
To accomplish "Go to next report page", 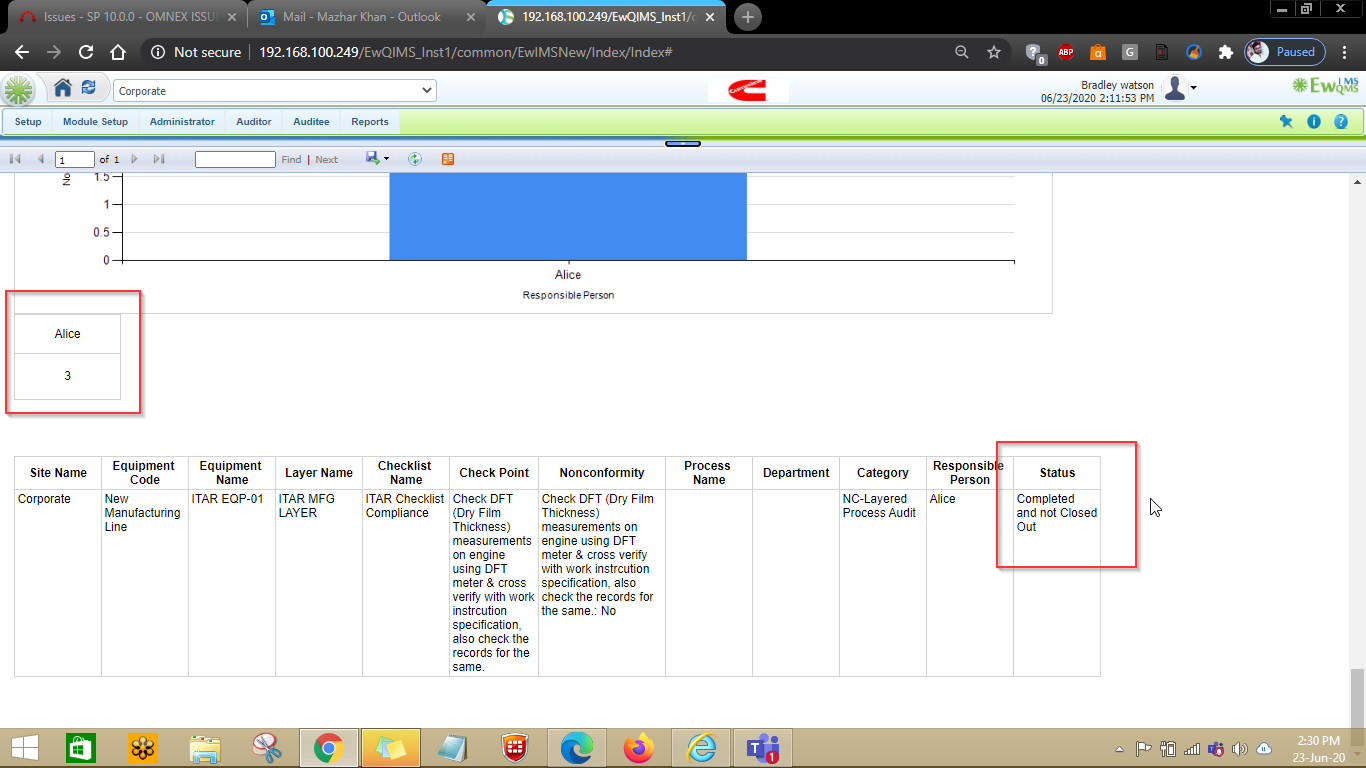I will (134, 159).
